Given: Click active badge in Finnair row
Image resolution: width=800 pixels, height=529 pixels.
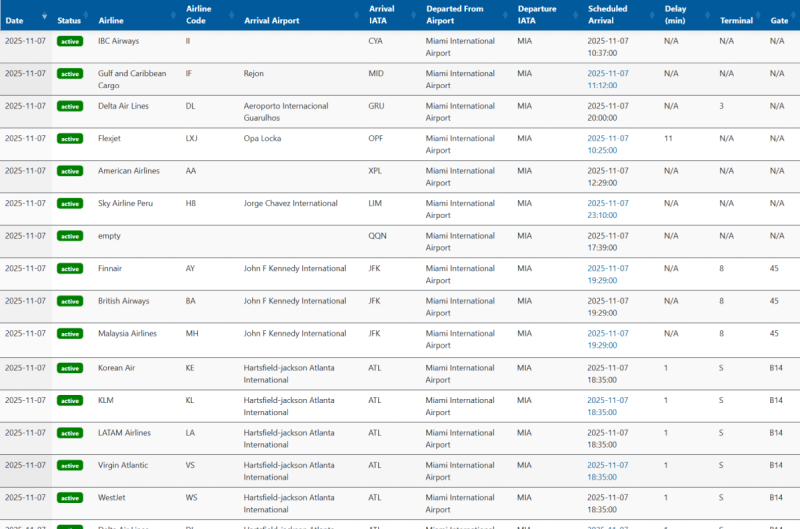Looking at the screenshot, I should point(70,269).
